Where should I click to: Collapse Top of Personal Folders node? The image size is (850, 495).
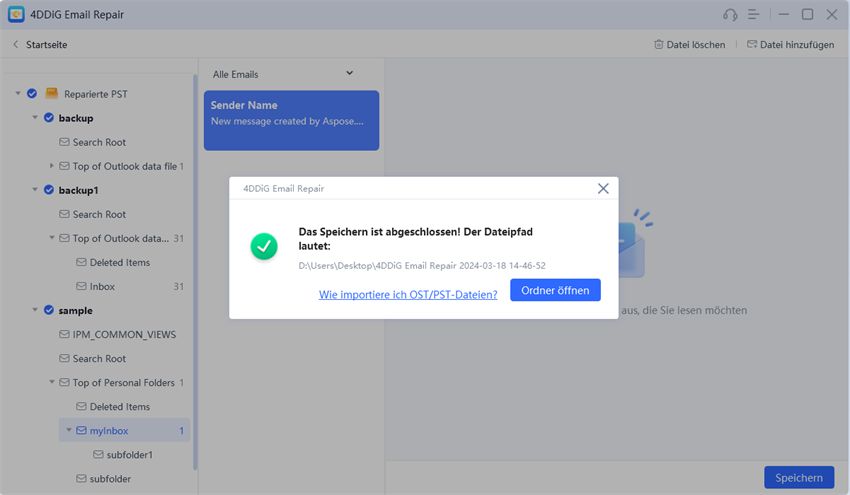click(52, 382)
